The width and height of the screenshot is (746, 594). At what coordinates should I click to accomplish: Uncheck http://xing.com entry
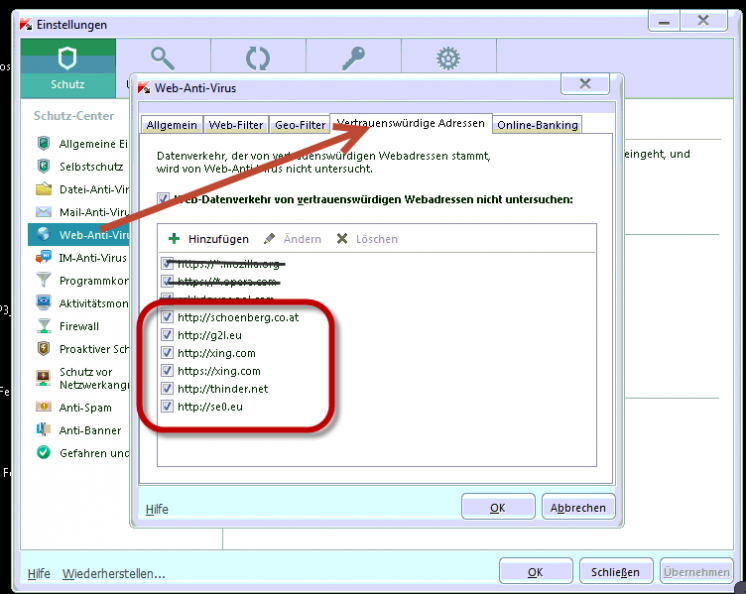167,353
